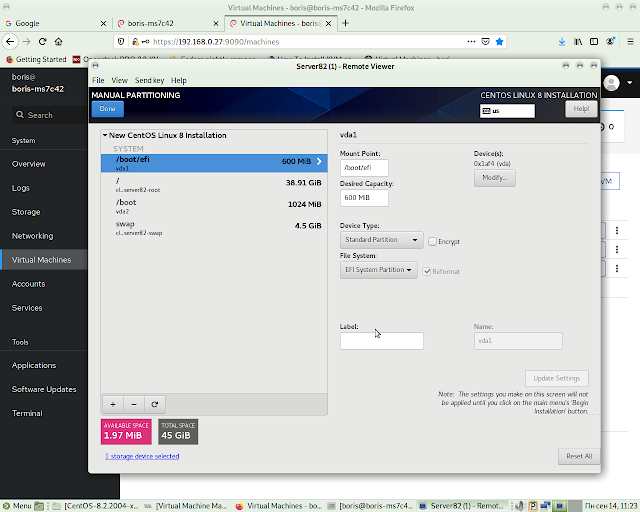Open Overview in Cockpit sidebar
This screenshot has width=640, height=512.
point(29,164)
